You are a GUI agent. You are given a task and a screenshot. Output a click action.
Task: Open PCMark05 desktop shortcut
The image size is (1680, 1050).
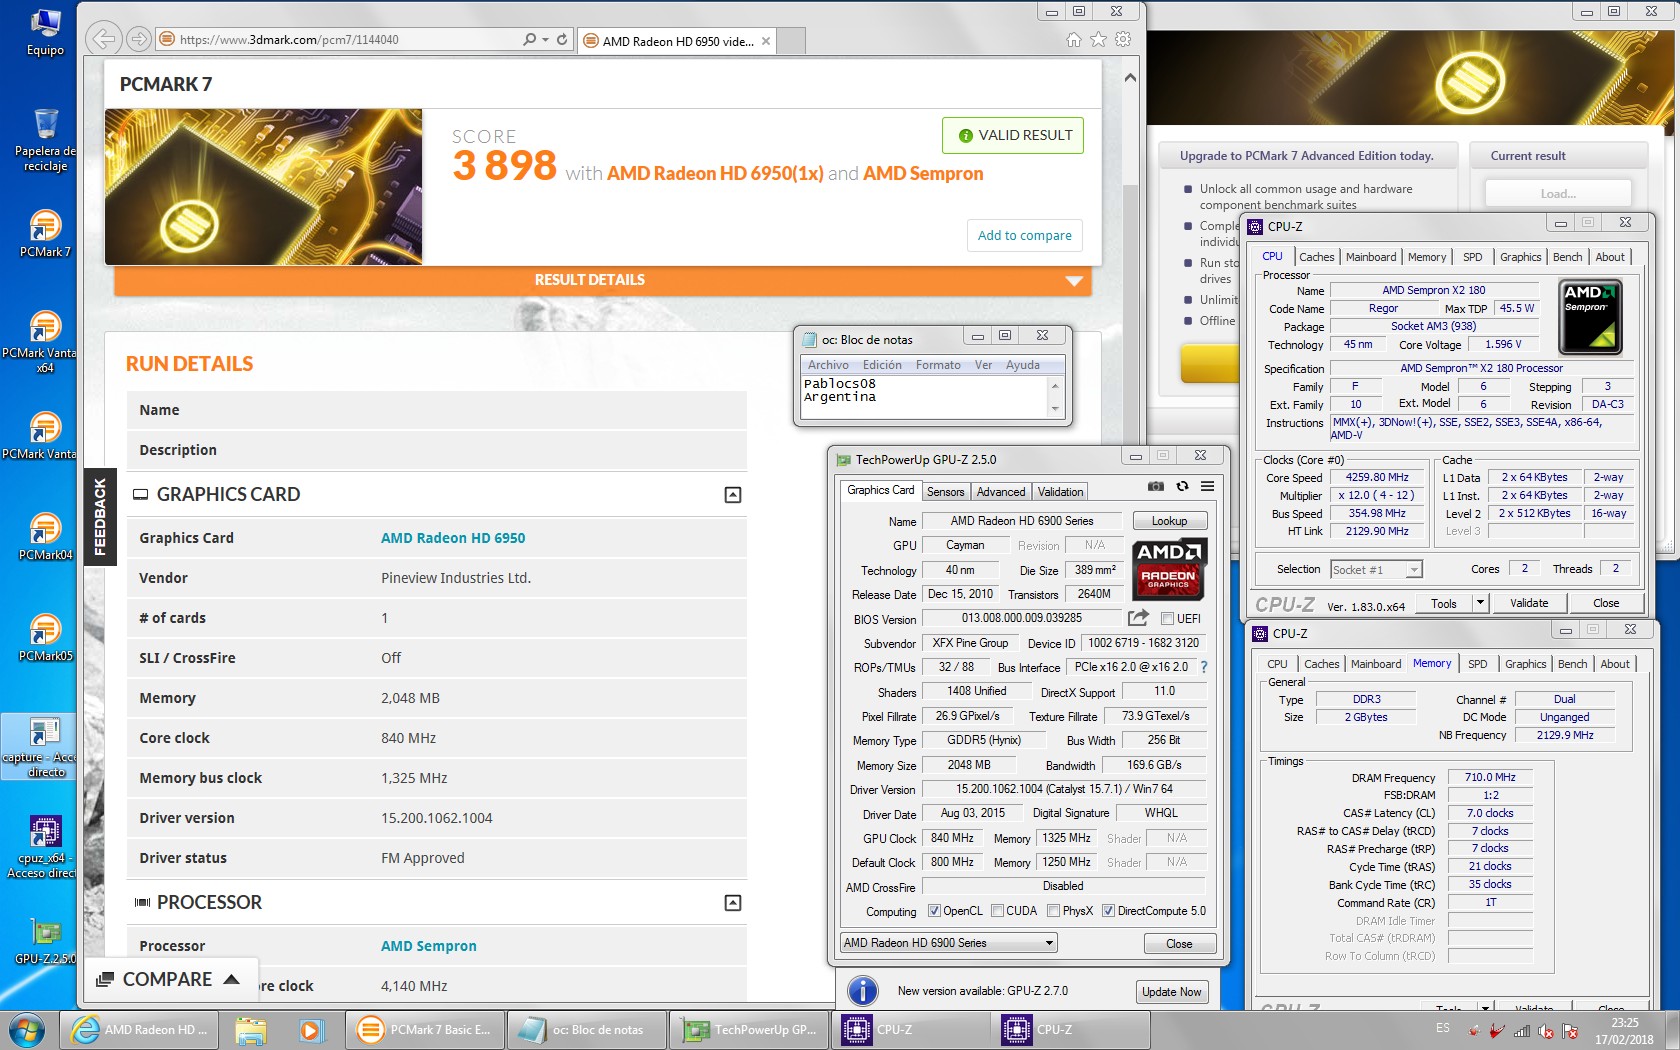(x=45, y=637)
